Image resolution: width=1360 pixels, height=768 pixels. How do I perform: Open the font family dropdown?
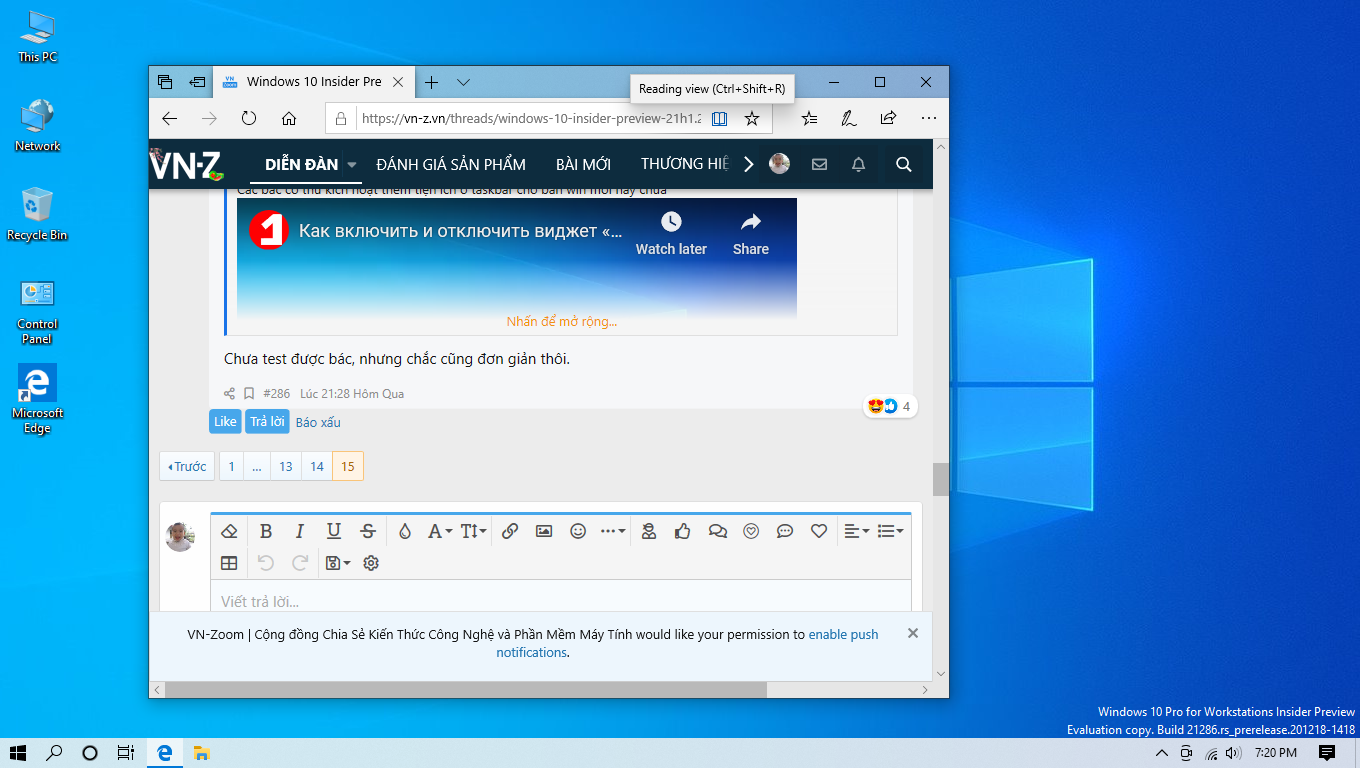coord(440,531)
